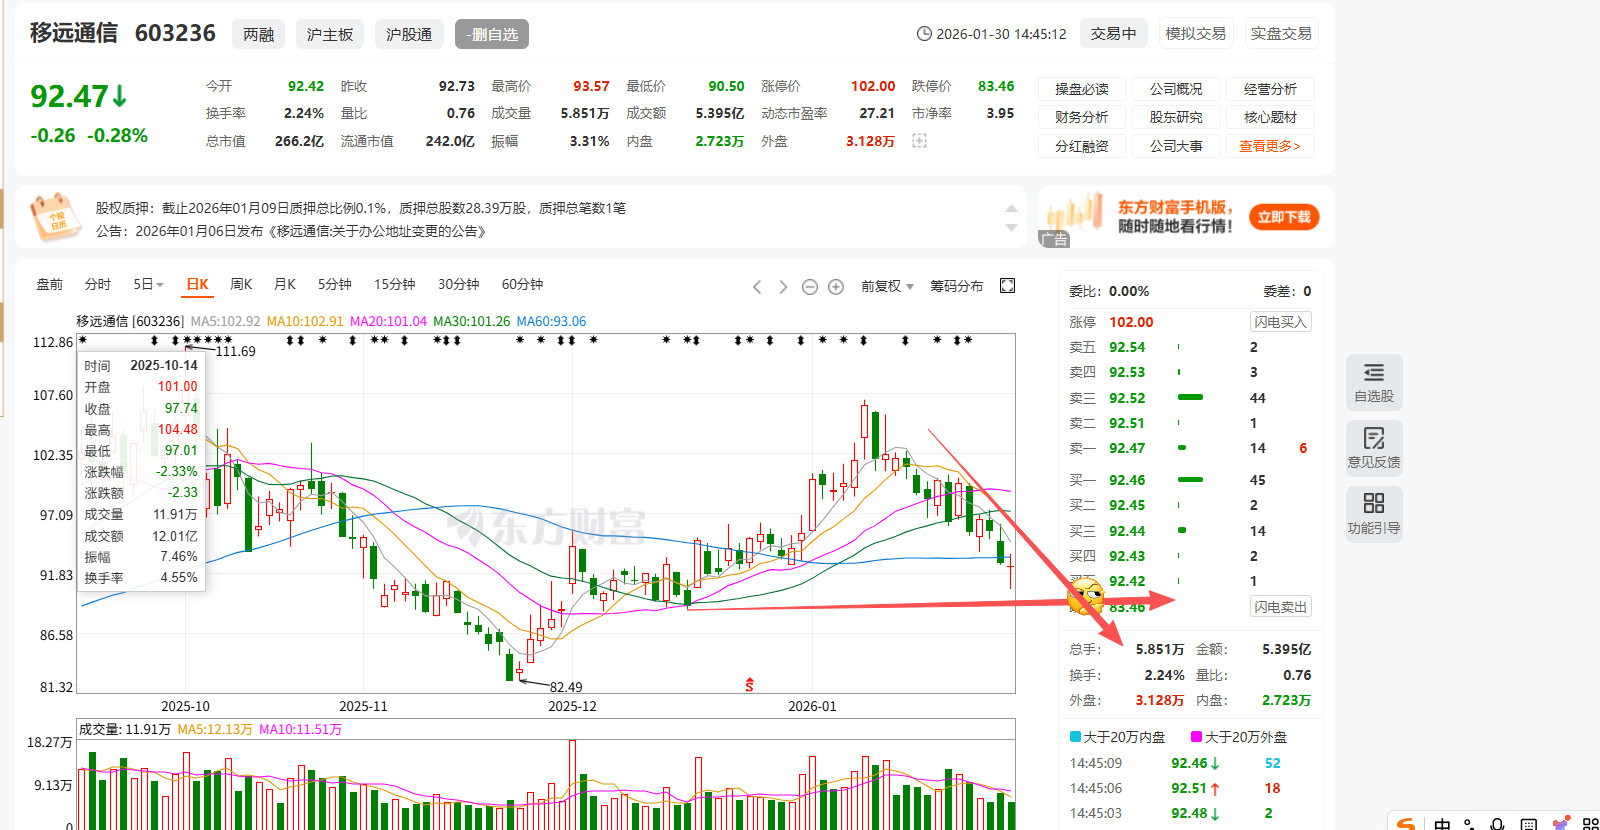1600x830 pixels.
Task: Click 买一 price 92.46 row
Action: [1190, 480]
